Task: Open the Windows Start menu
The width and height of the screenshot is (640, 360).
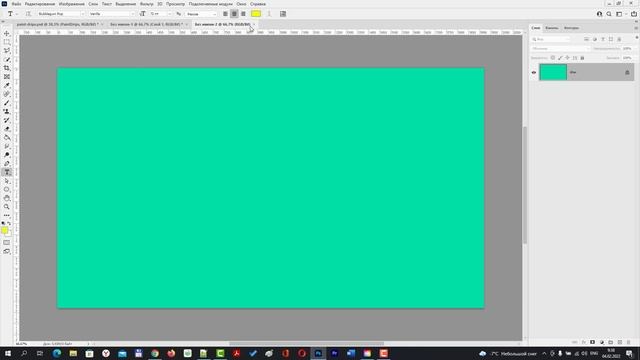Action: tap(7, 353)
